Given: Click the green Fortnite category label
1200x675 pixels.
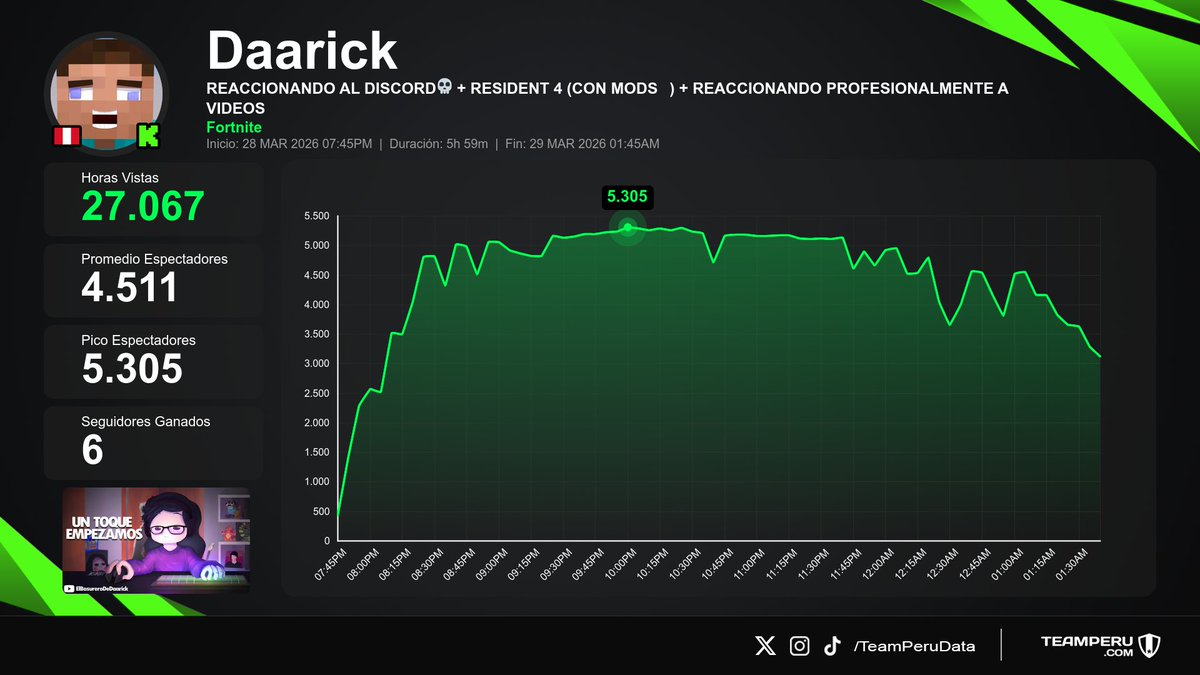Looking at the screenshot, I should (x=234, y=127).
